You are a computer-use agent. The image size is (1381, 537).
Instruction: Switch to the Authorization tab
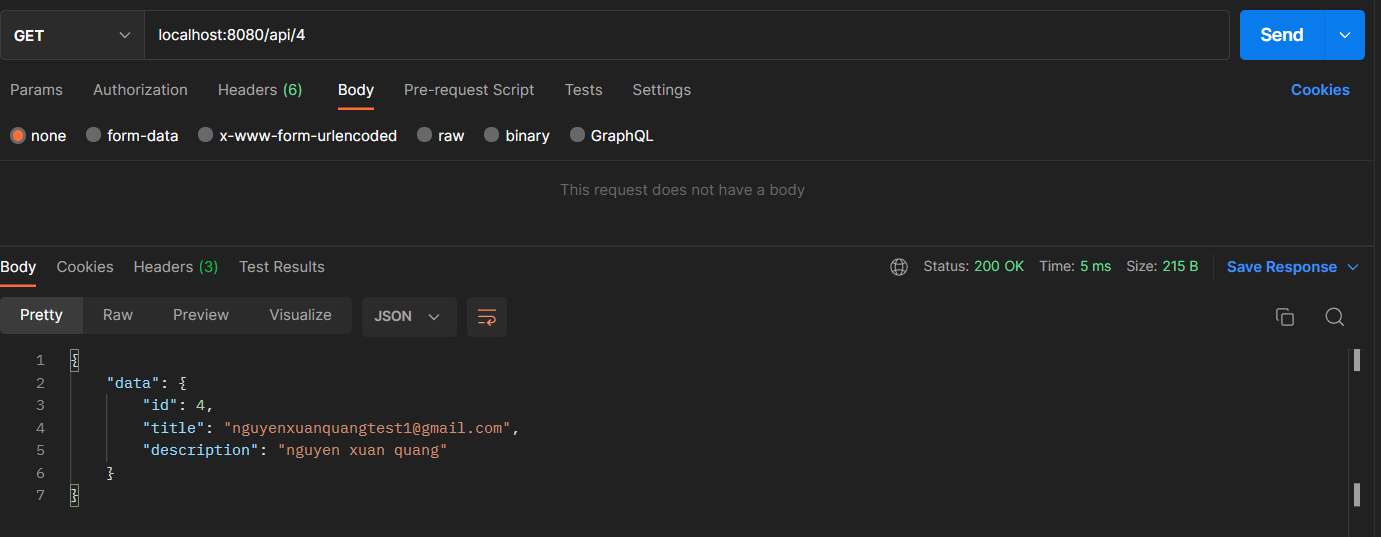click(140, 90)
